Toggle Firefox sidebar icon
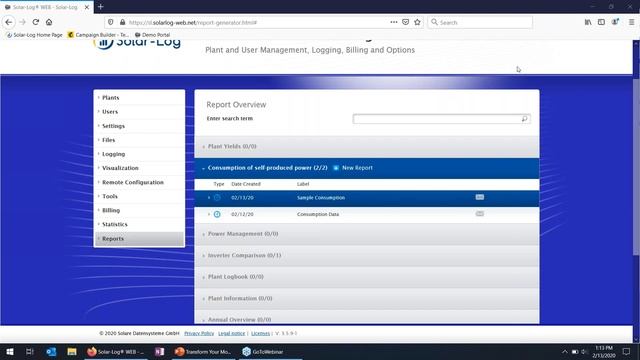 (x=601, y=22)
